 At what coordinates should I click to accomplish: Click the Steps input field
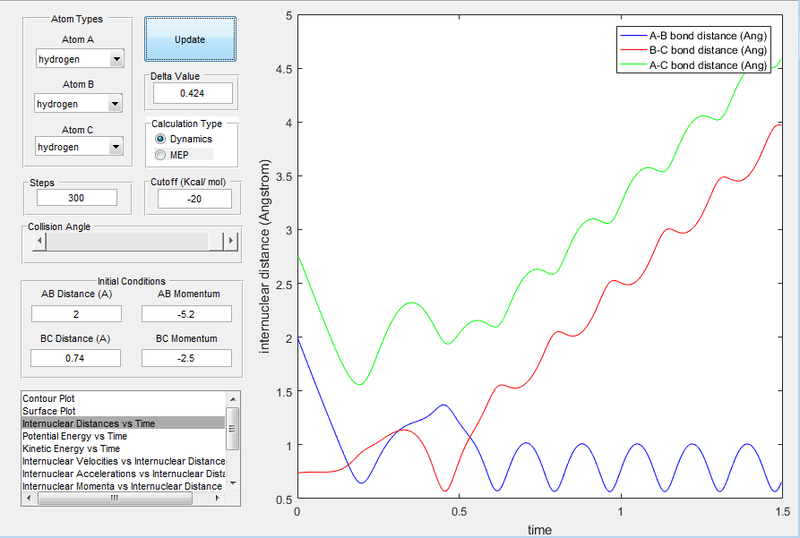point(77,198)
